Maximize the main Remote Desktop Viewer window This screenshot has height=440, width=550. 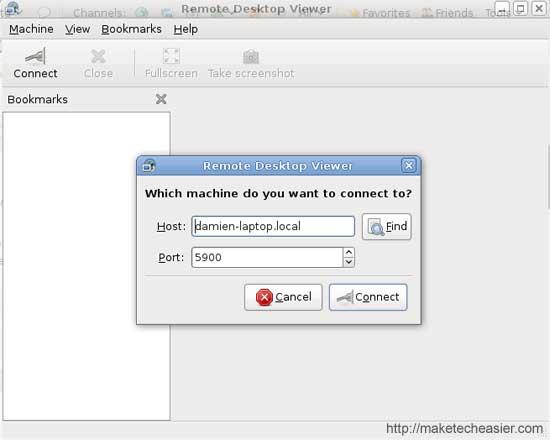521,8
